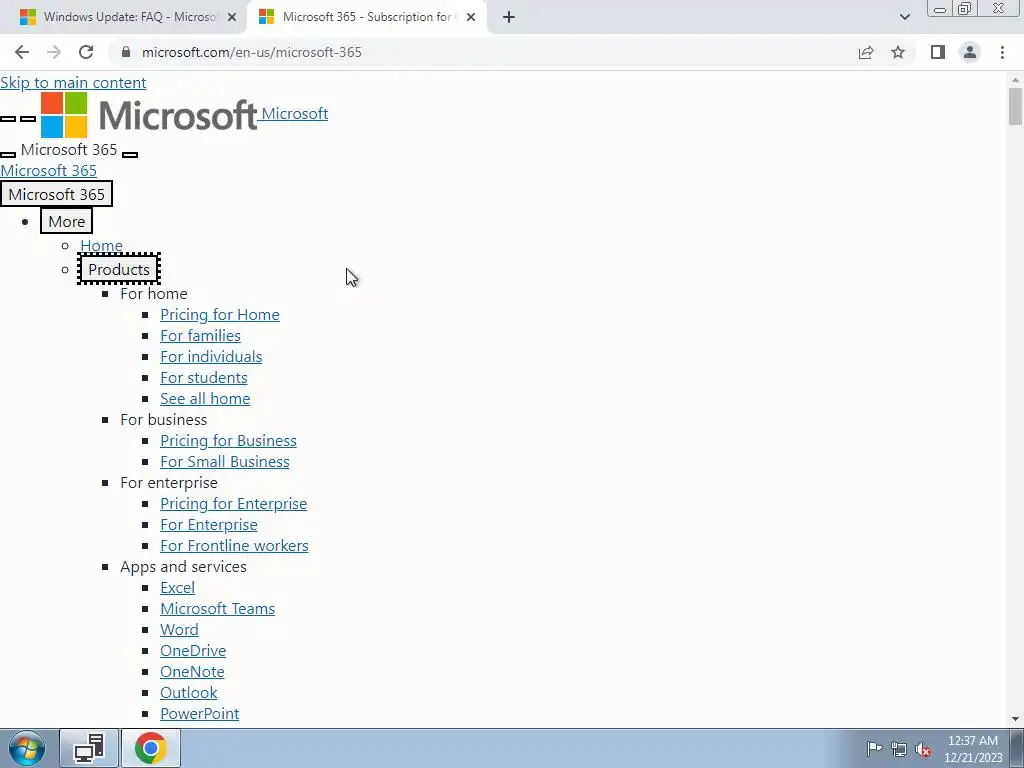
Task: Open the tab search dropdown arrow
Action: pos(904,17)
